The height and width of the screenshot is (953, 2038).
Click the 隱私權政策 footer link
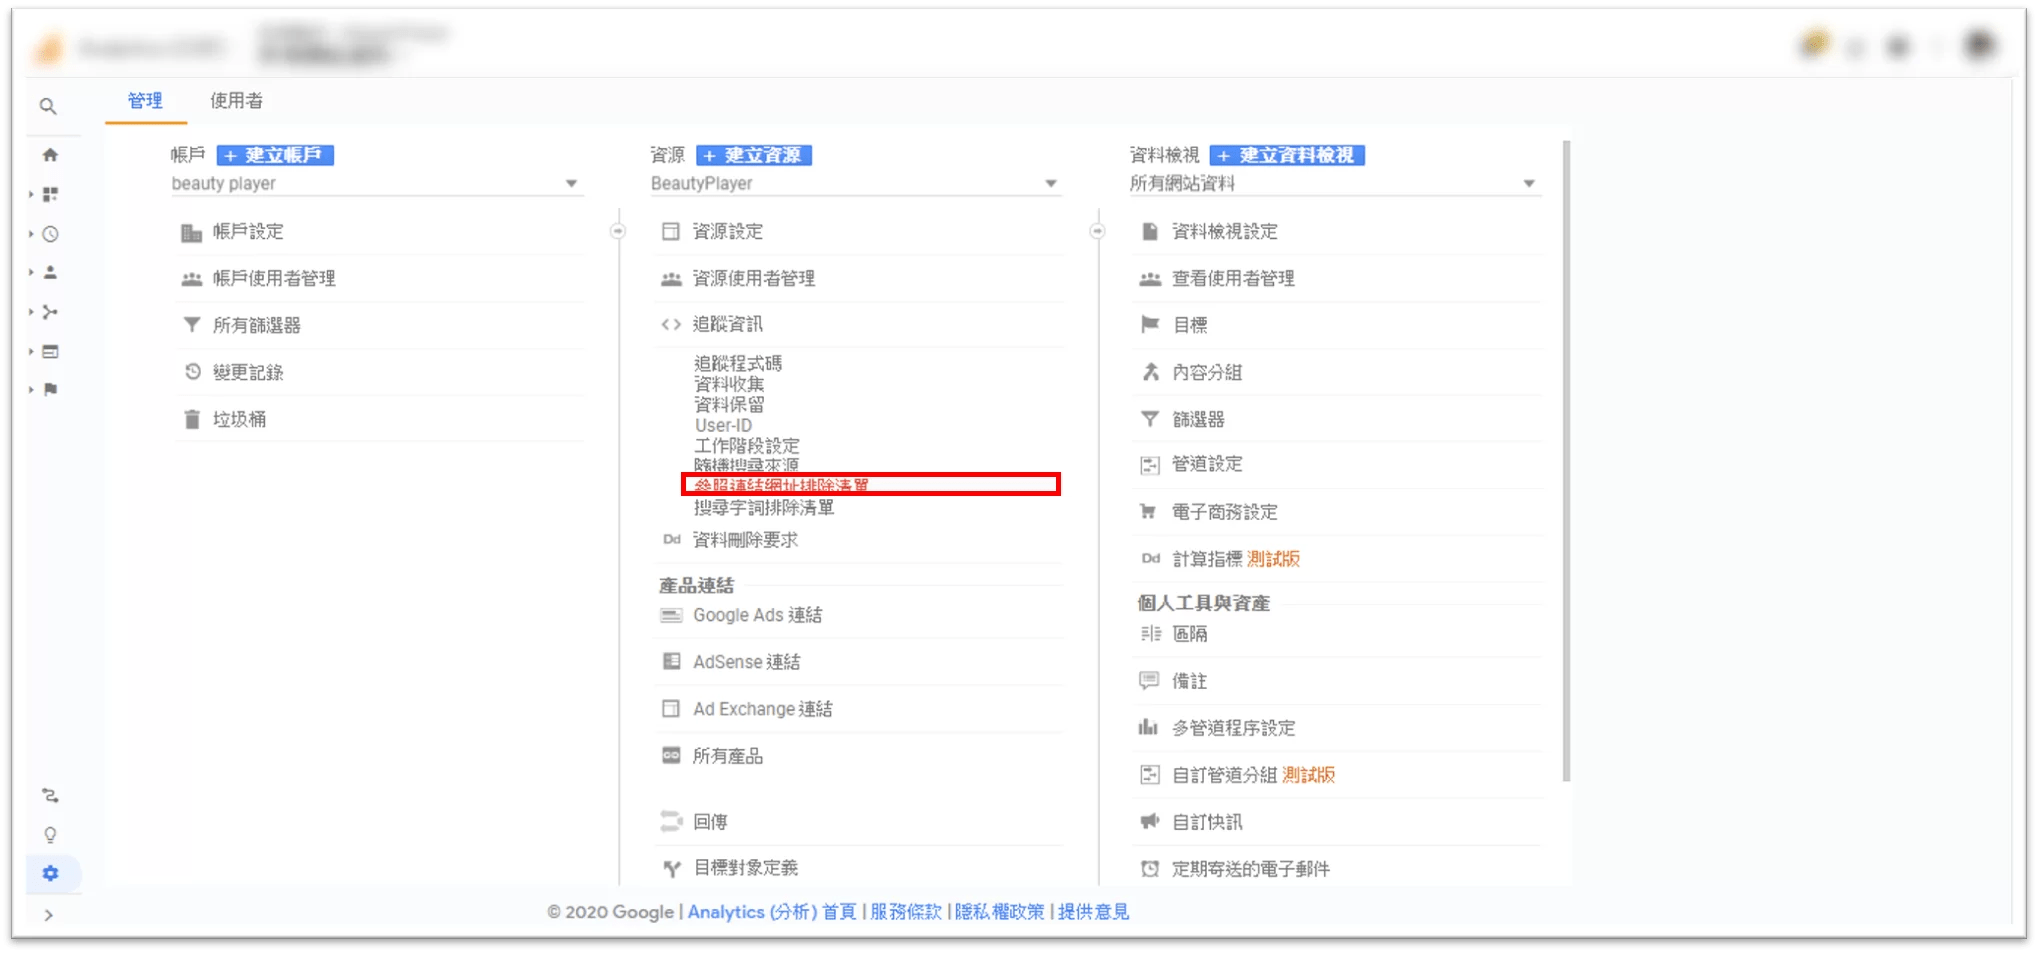click(1000, 912)
